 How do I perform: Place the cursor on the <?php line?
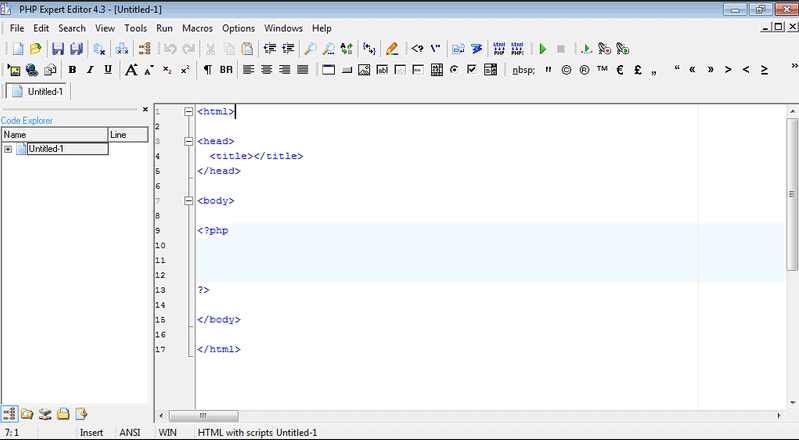point(491,230)
